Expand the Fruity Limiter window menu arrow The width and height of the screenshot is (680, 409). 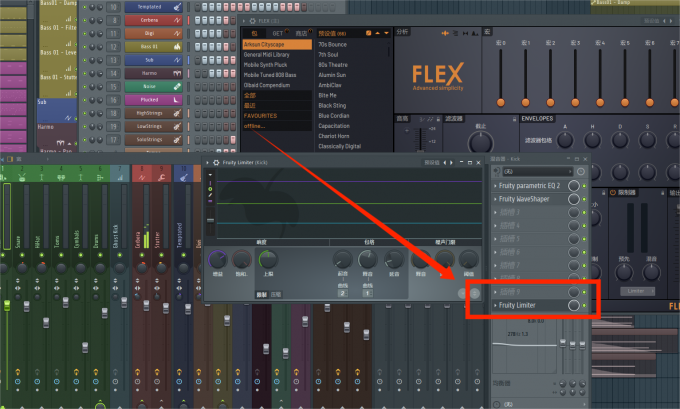[207, 163]
